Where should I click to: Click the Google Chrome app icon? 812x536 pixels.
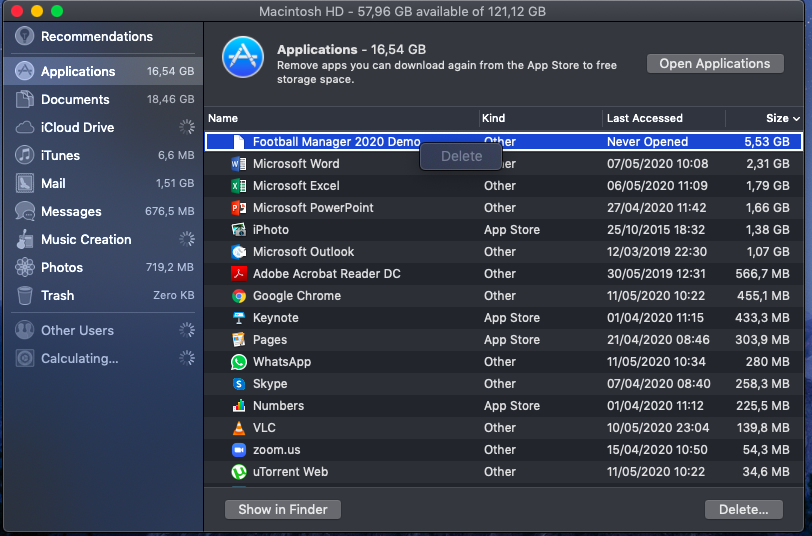(x=238, y=296)
